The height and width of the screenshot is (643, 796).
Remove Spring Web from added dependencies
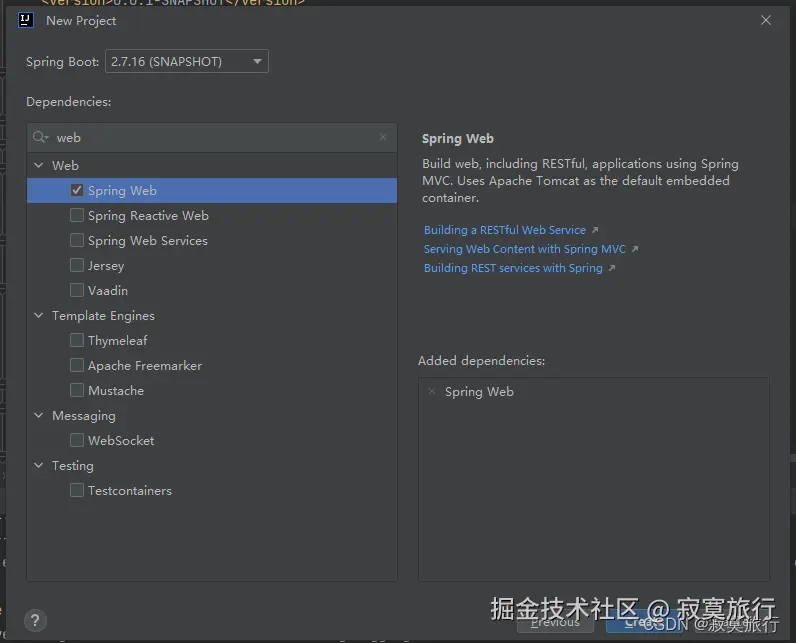pos(432,391)
